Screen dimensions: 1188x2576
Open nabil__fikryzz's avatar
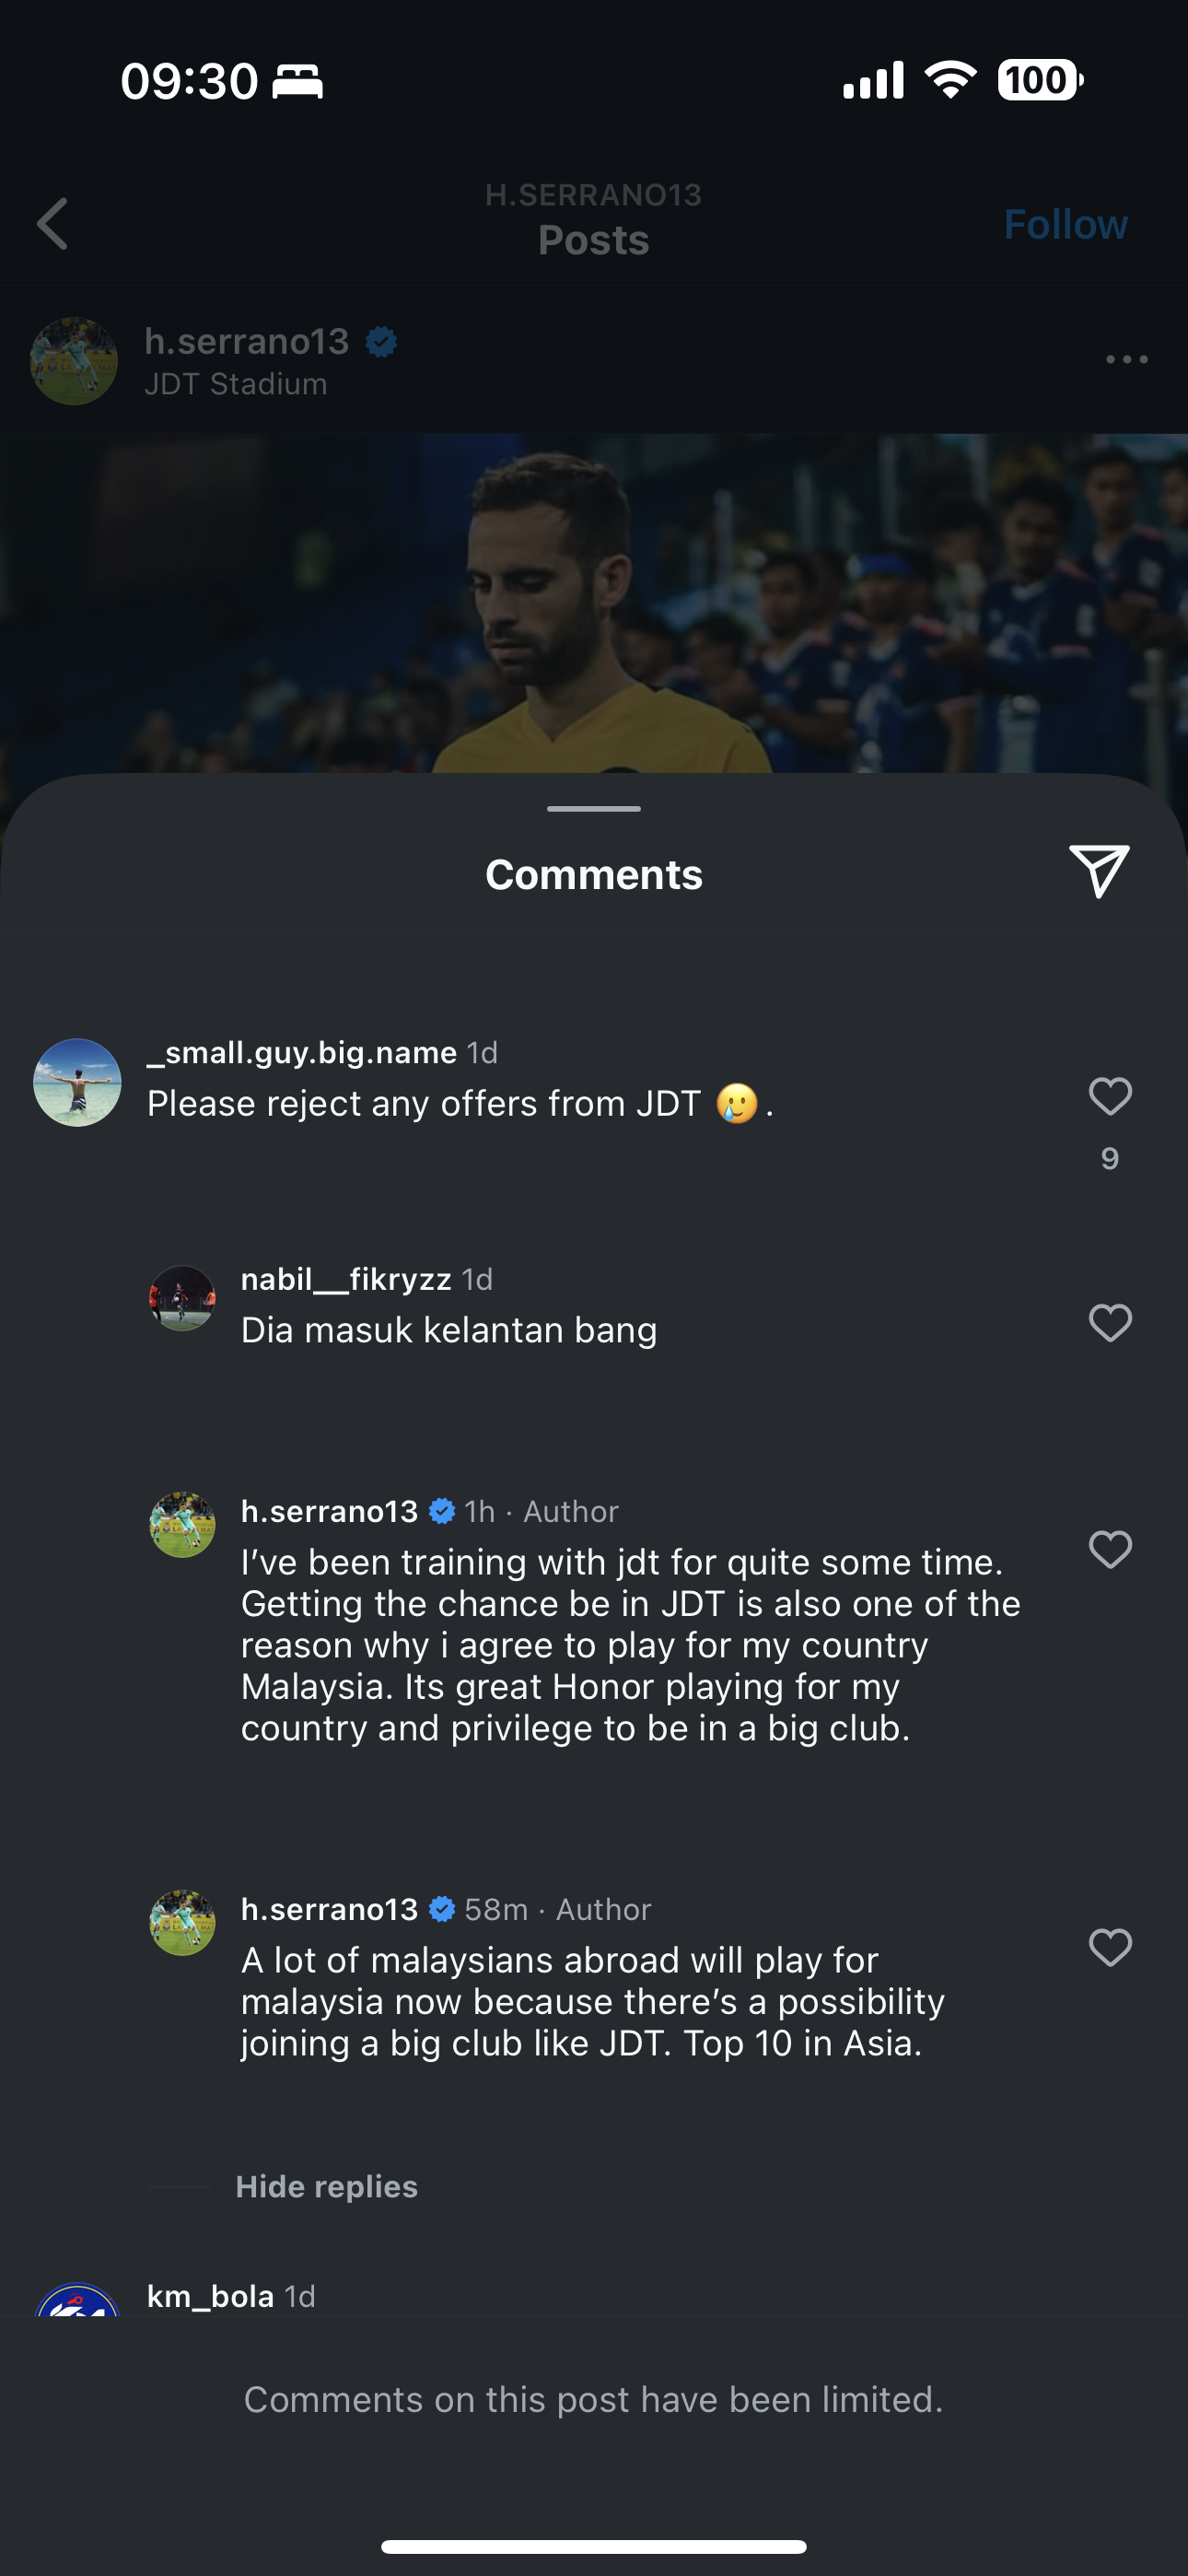pos(182,1299)
